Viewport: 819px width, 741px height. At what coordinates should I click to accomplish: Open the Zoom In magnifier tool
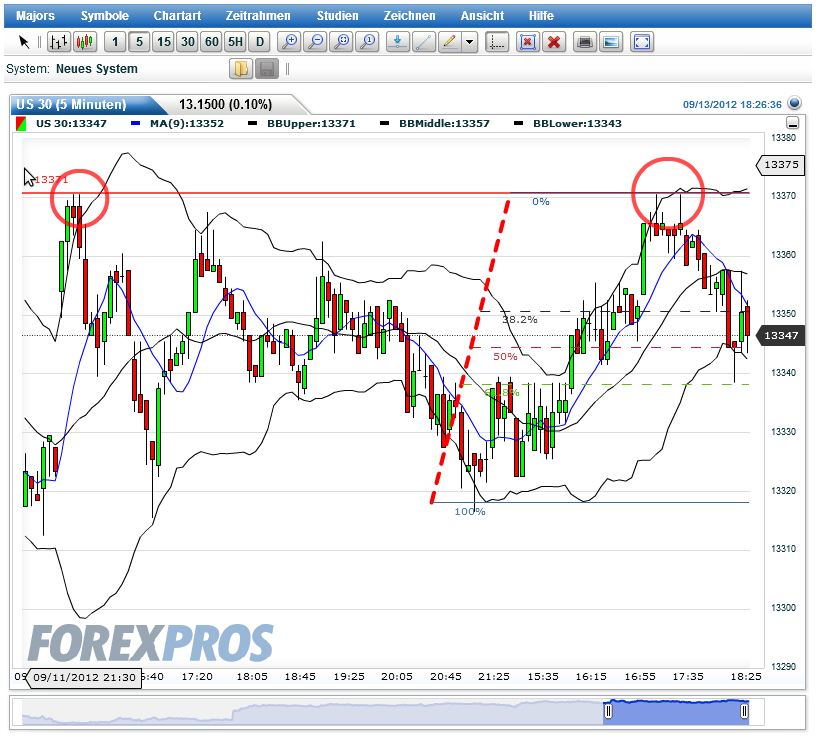point(289,42)
